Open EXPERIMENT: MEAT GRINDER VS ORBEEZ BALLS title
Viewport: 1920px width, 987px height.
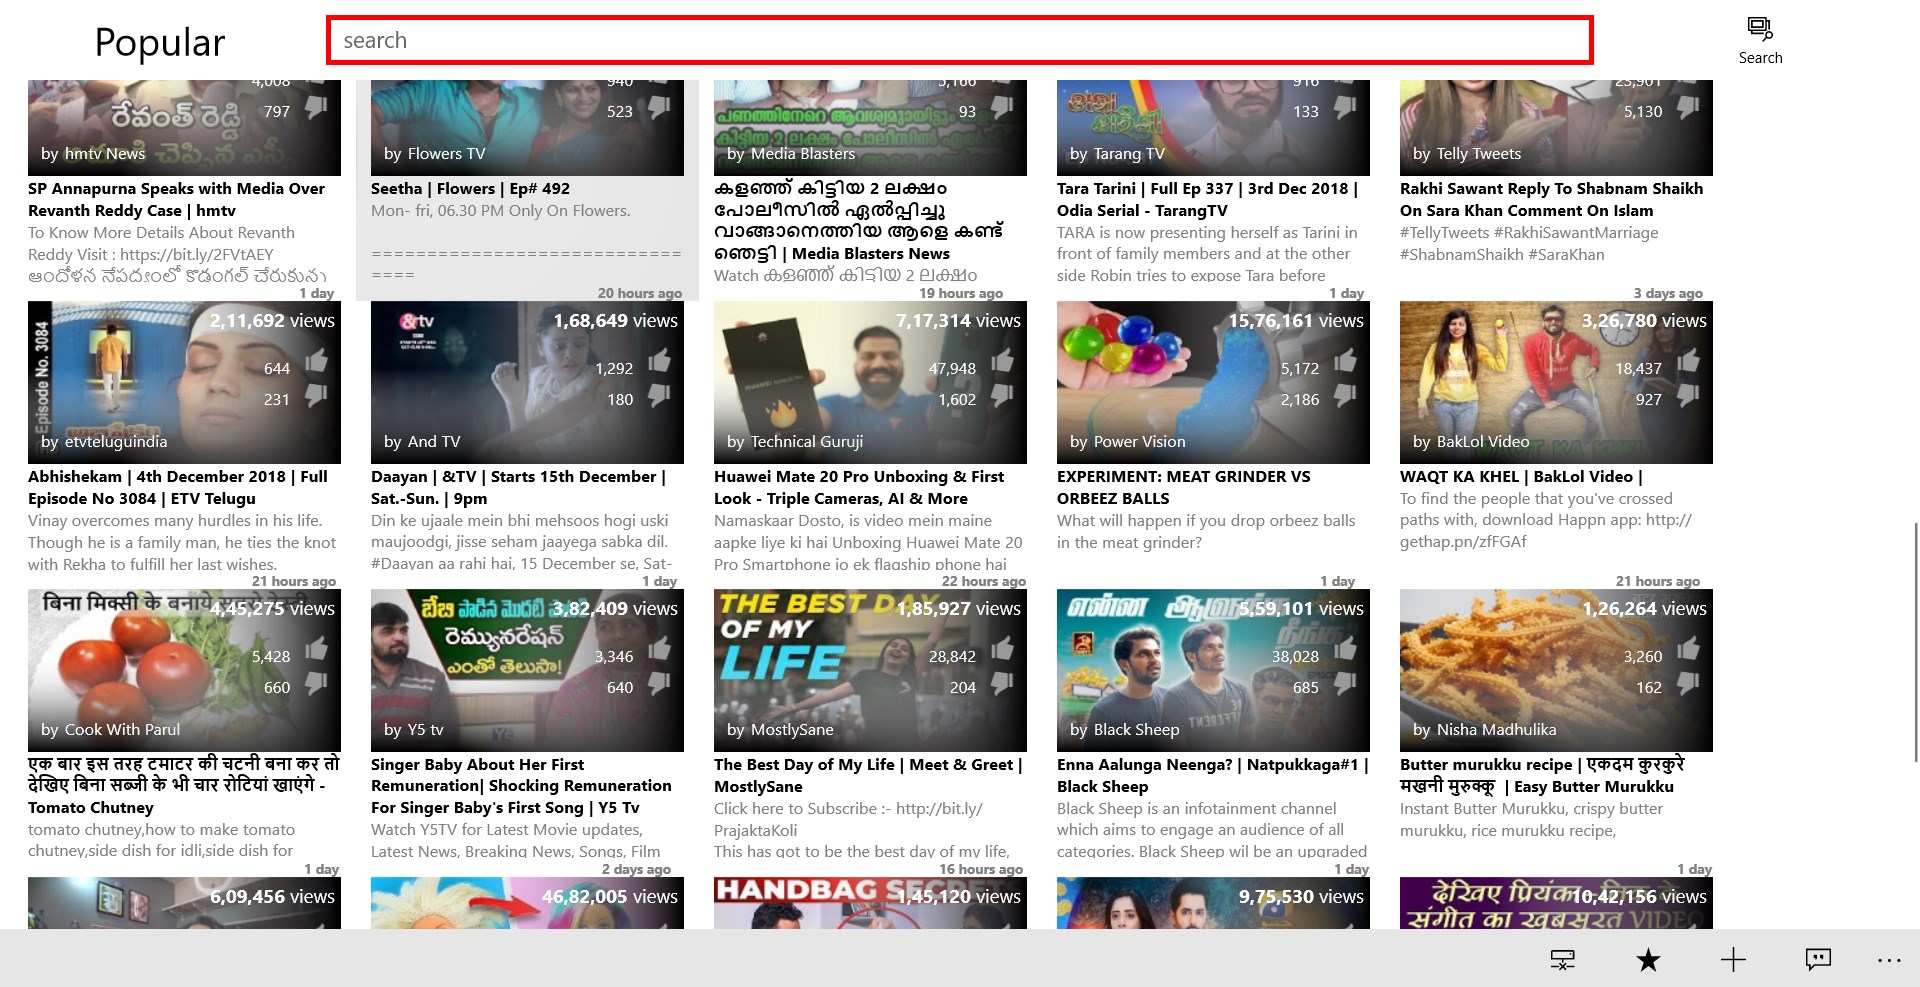(1184, 487)
